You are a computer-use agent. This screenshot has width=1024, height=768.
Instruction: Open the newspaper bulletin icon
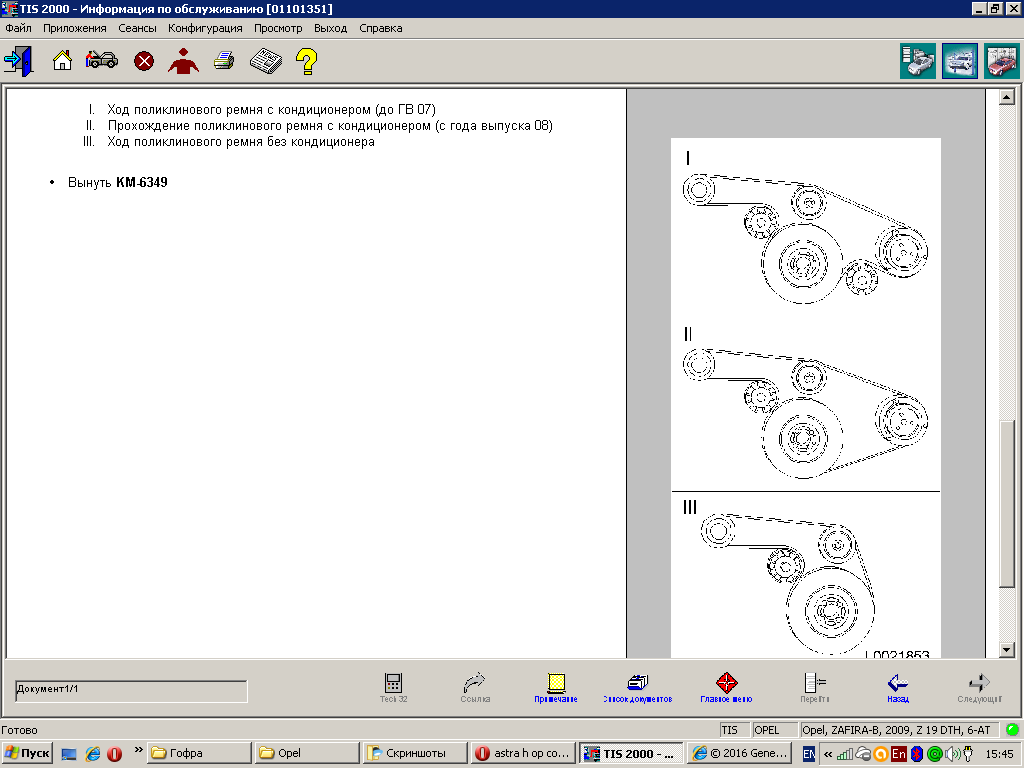coord(265,61)
